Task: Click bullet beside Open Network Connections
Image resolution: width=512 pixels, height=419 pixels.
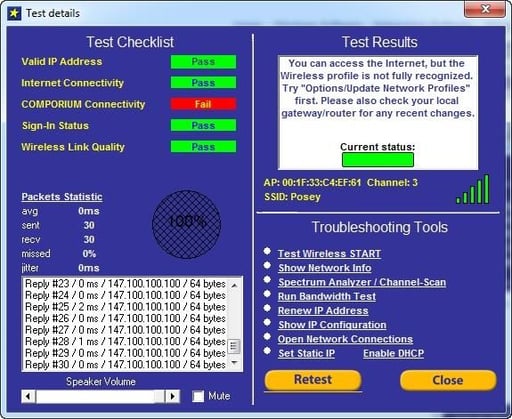Action: click(x=267, y=337)
